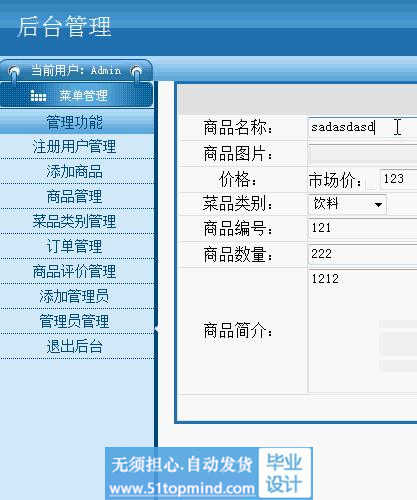Click 退出后台 to log out
The height and width of the screenshot is (500, 417).
click(x=74, y=346)
